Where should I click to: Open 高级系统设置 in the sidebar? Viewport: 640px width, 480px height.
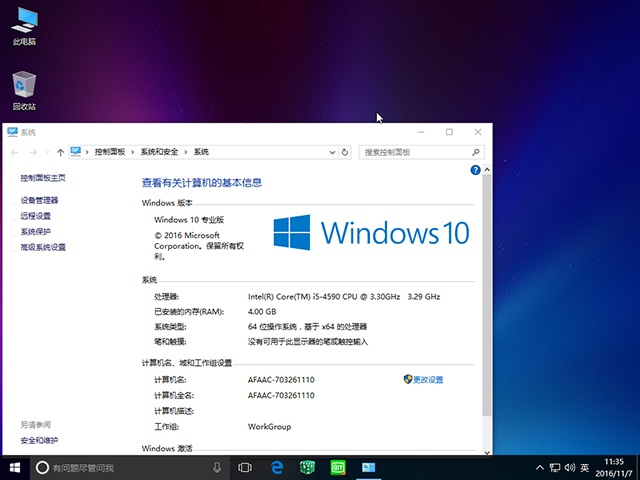tap(43, 246)
